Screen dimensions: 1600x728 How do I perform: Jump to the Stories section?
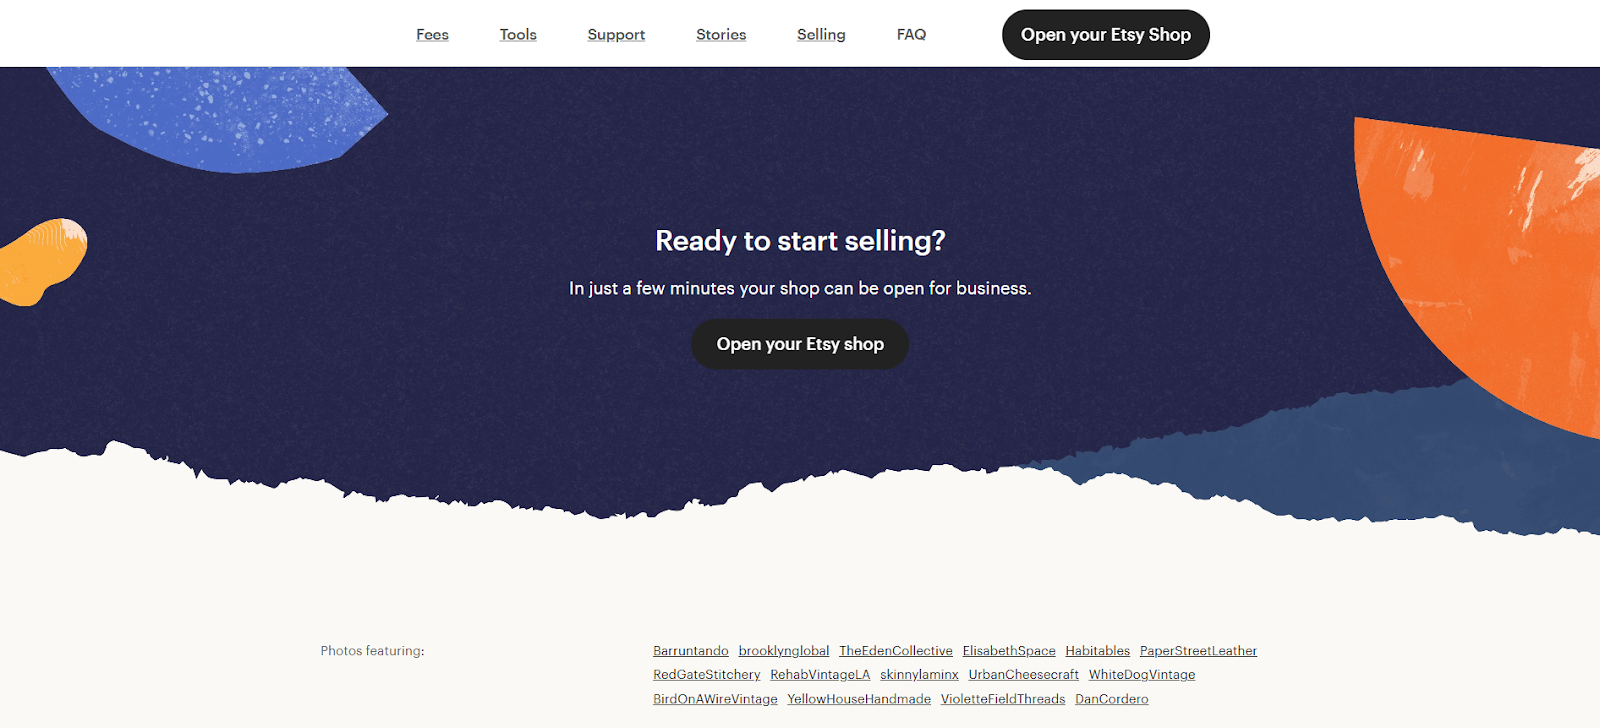point(721,34)
